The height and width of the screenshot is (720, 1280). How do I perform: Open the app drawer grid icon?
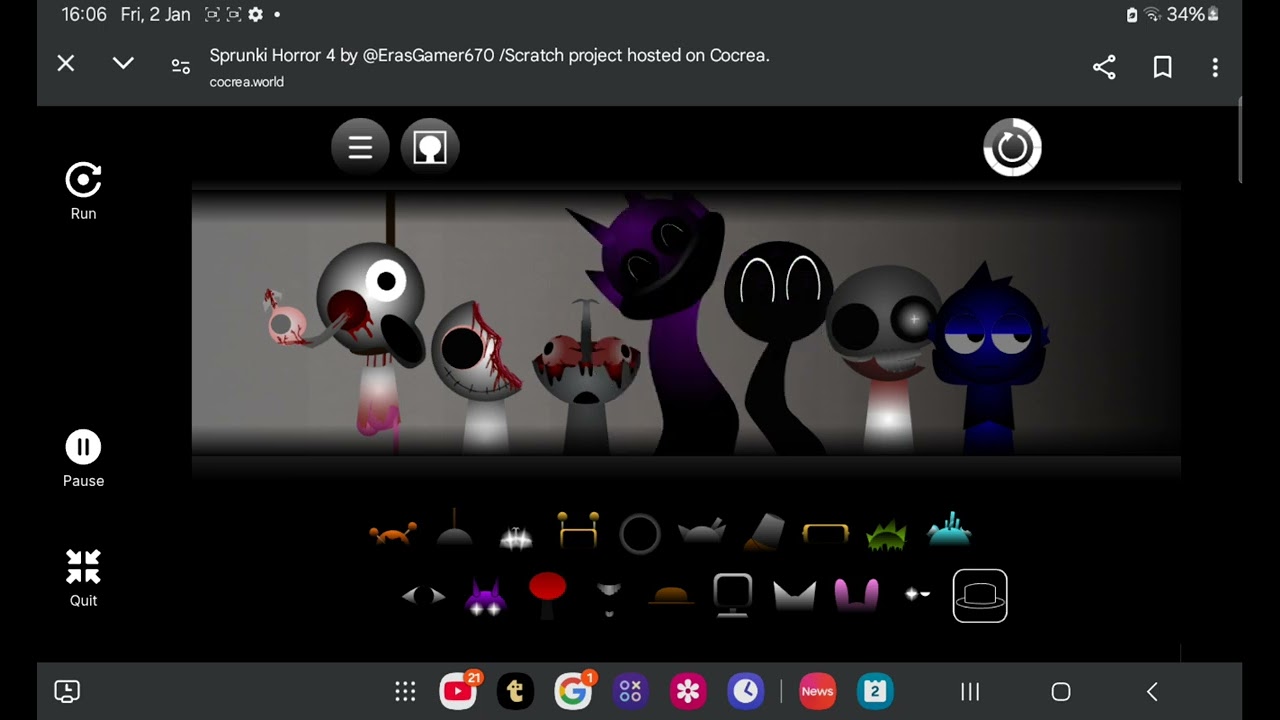[x=405, y=691]
